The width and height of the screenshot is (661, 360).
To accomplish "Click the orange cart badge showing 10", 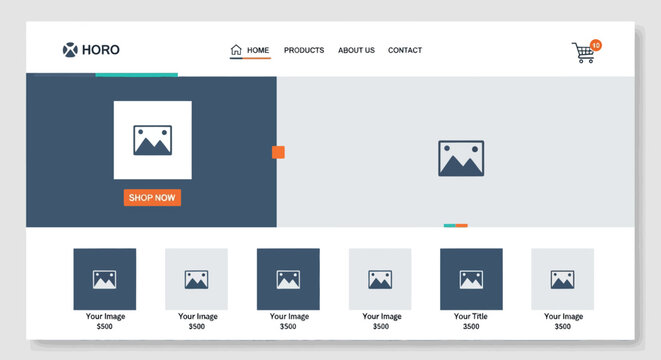I will [x=596, y=45].
